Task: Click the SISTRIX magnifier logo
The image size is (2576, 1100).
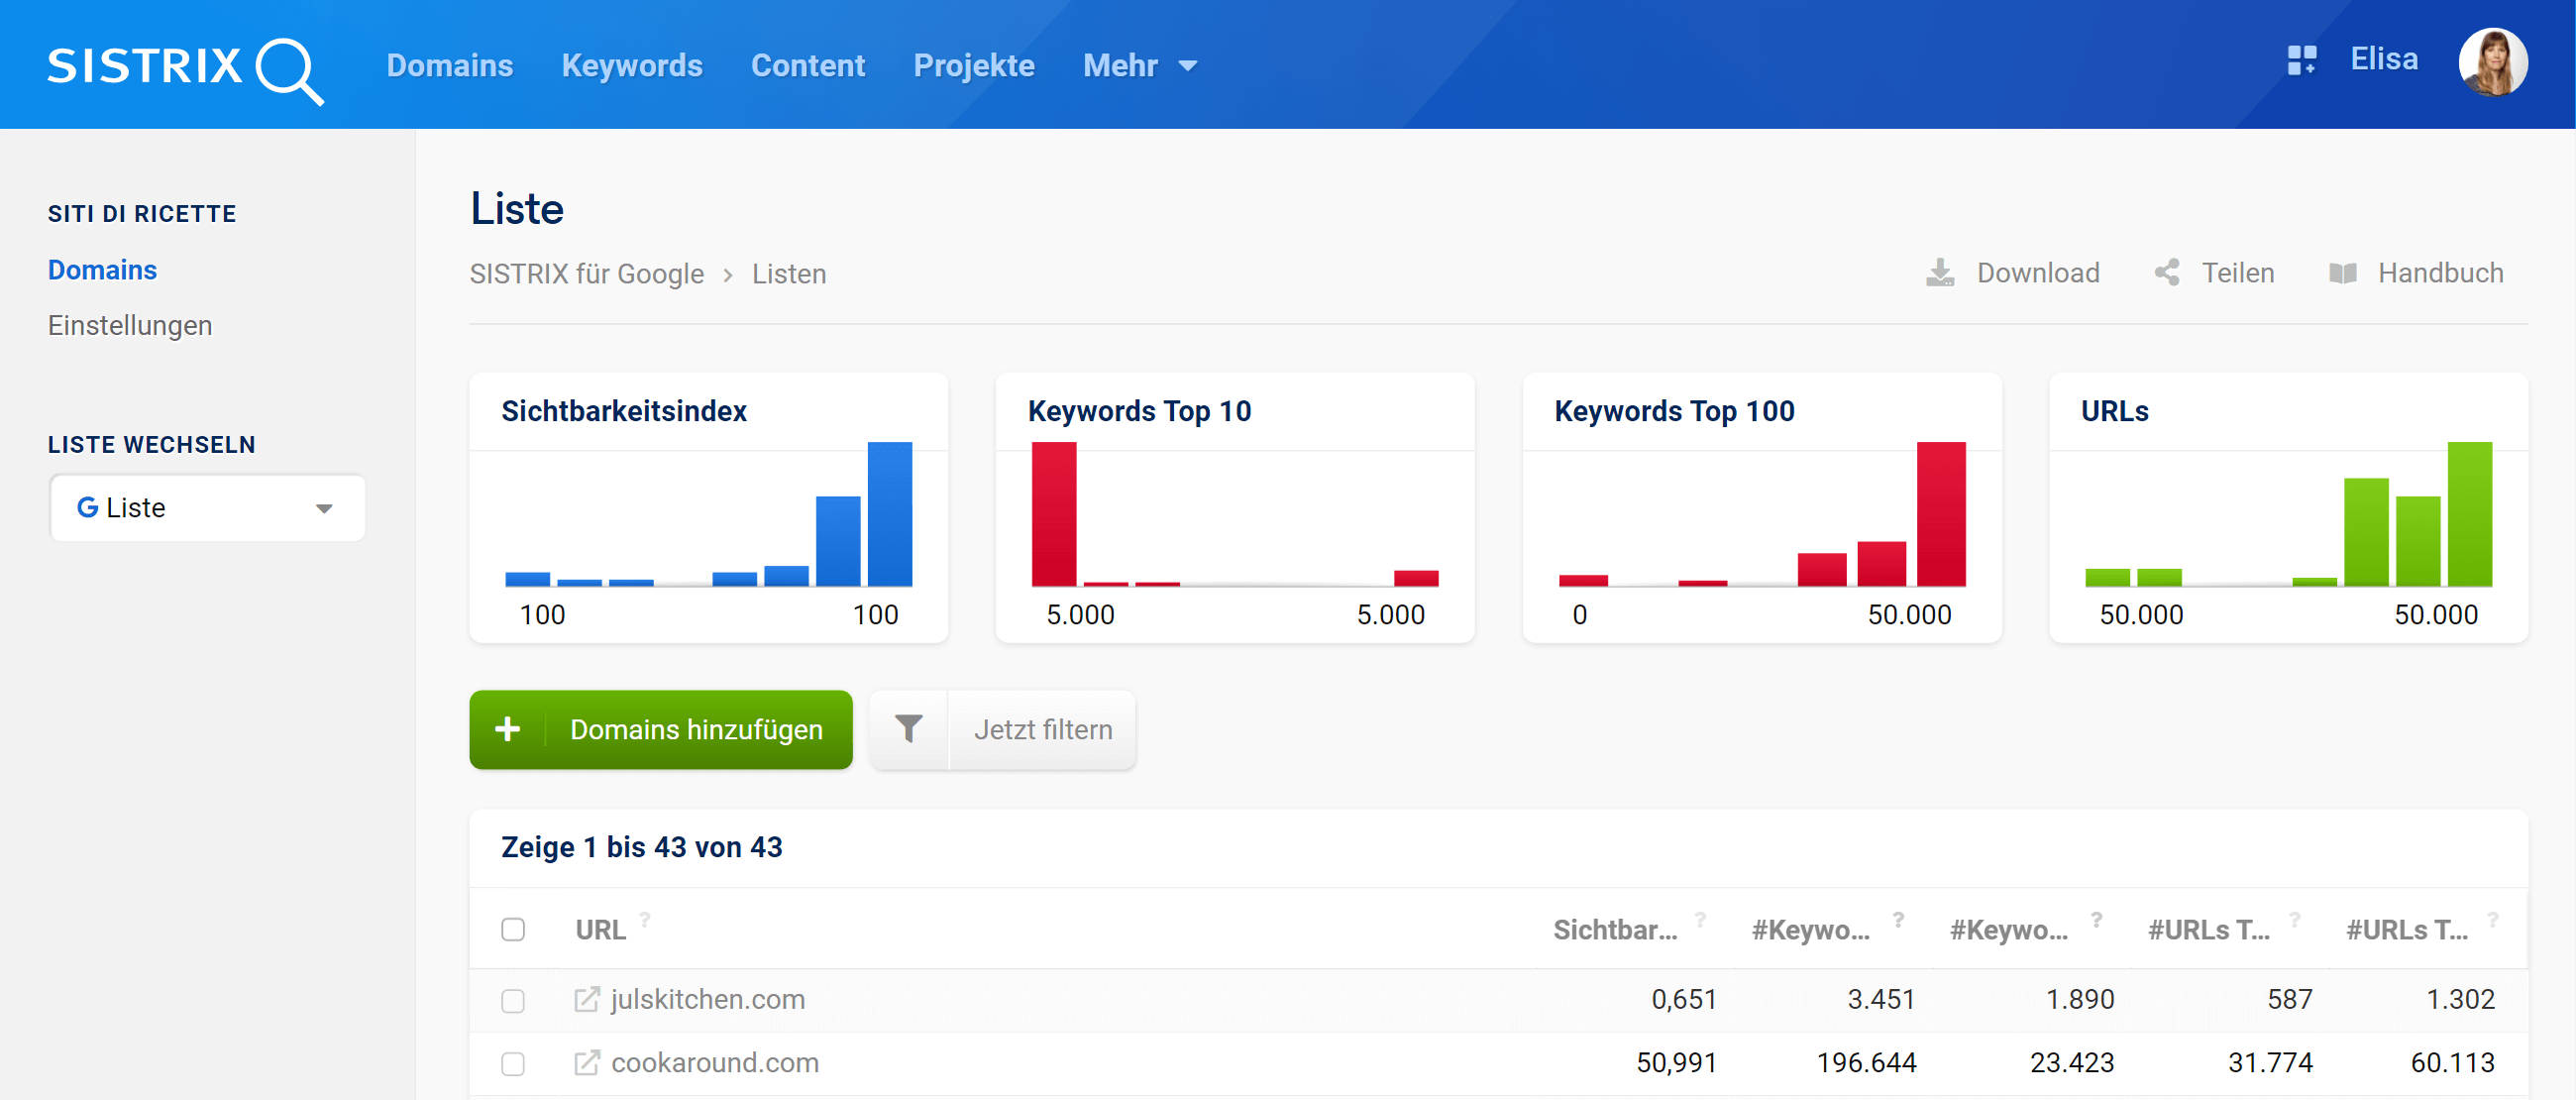Action: tap(288, 69)
